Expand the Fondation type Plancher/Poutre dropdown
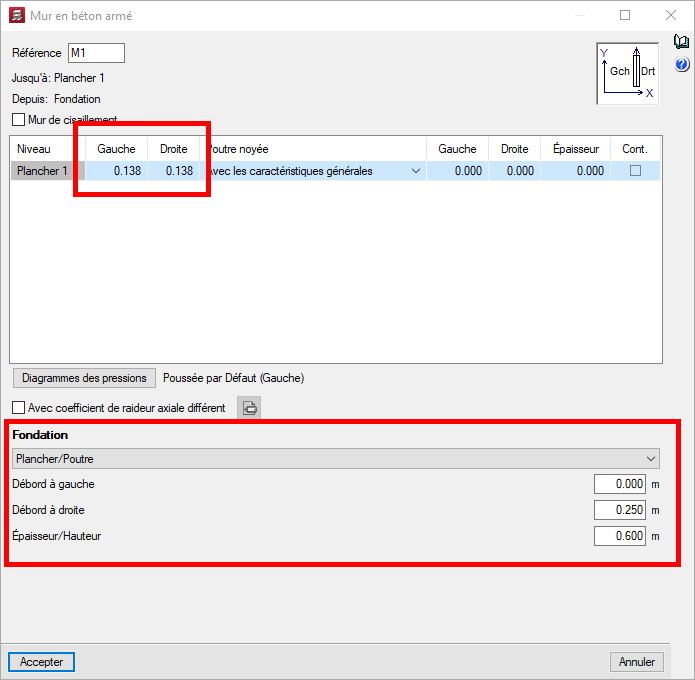Screen dimensions: 695x680 (x=335, y=459)
